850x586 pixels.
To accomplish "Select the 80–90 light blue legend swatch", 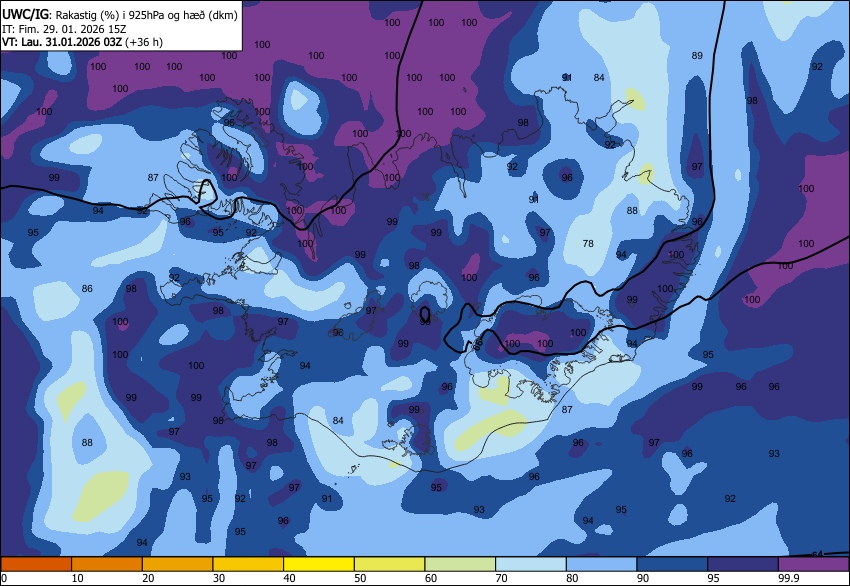I will (x=602, y=564).
